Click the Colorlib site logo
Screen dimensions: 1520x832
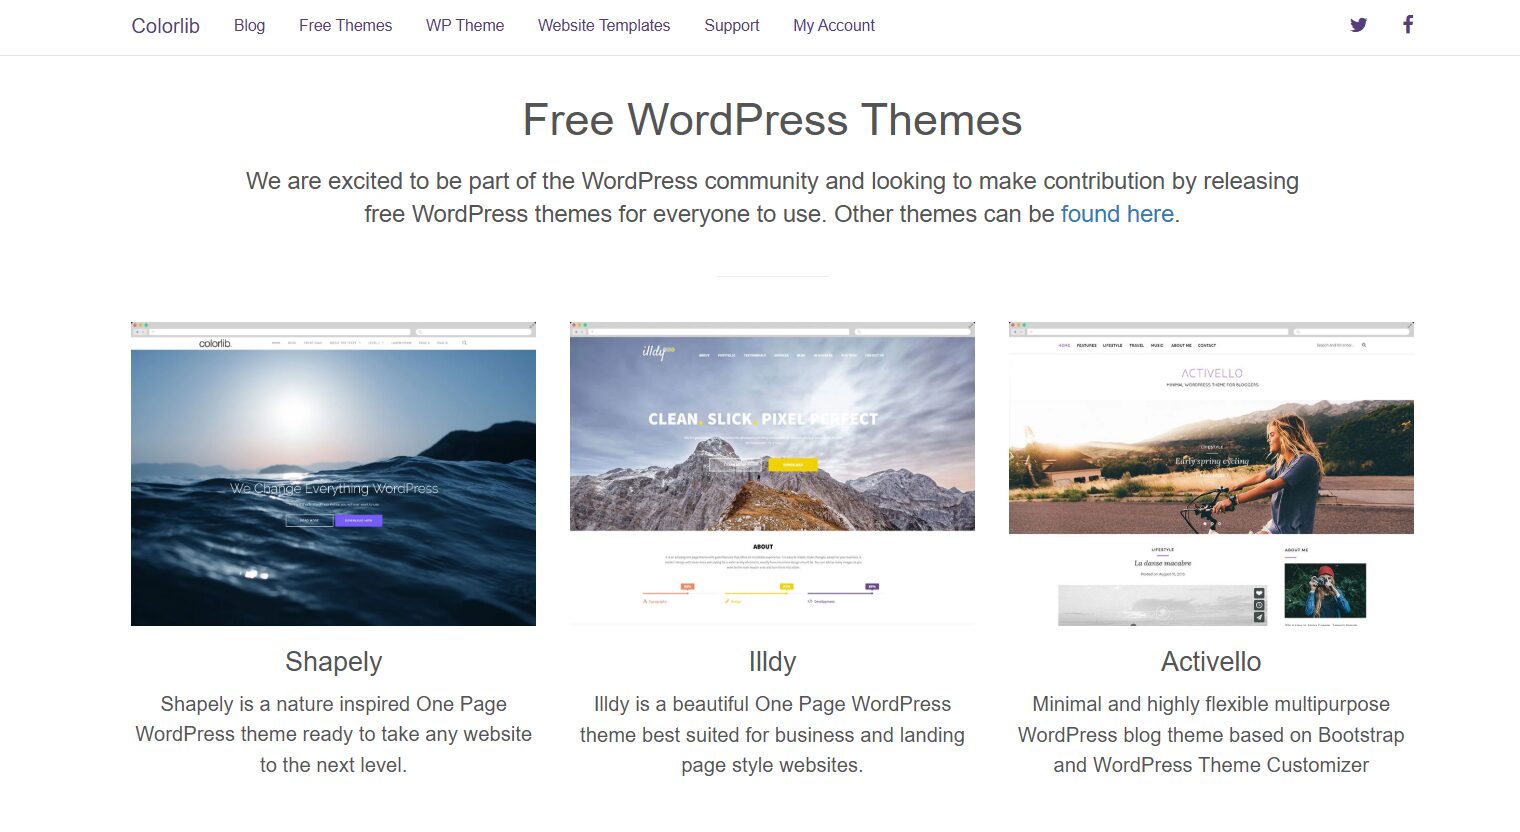tap(166, 26)
